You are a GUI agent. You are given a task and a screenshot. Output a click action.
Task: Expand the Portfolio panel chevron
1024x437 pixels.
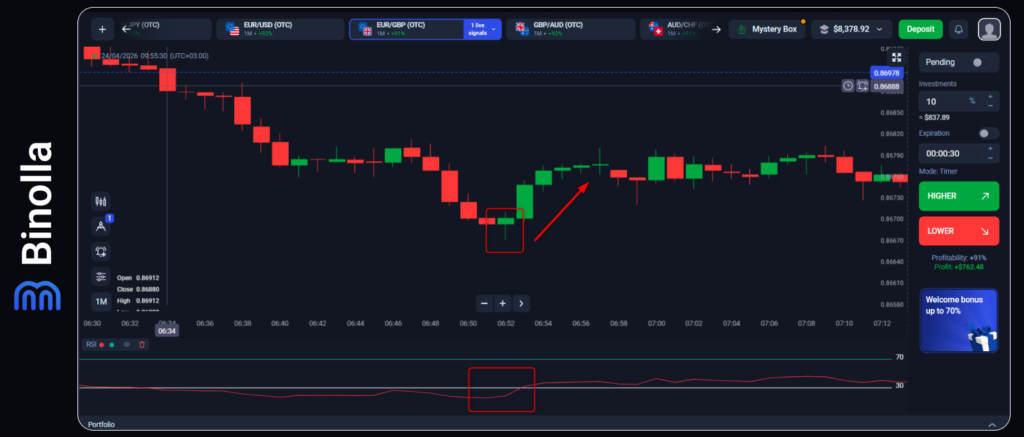[993, 425]
